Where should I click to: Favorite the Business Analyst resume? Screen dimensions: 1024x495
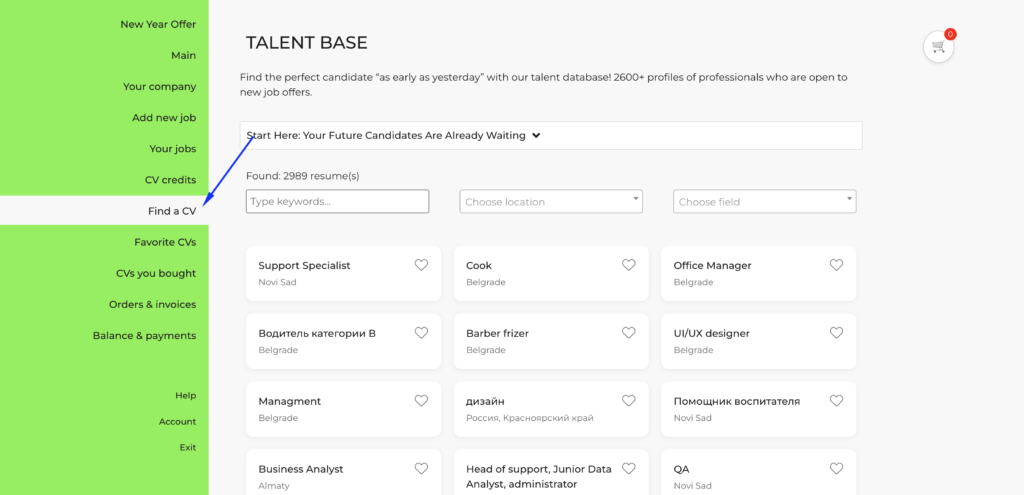pos(421,468)
